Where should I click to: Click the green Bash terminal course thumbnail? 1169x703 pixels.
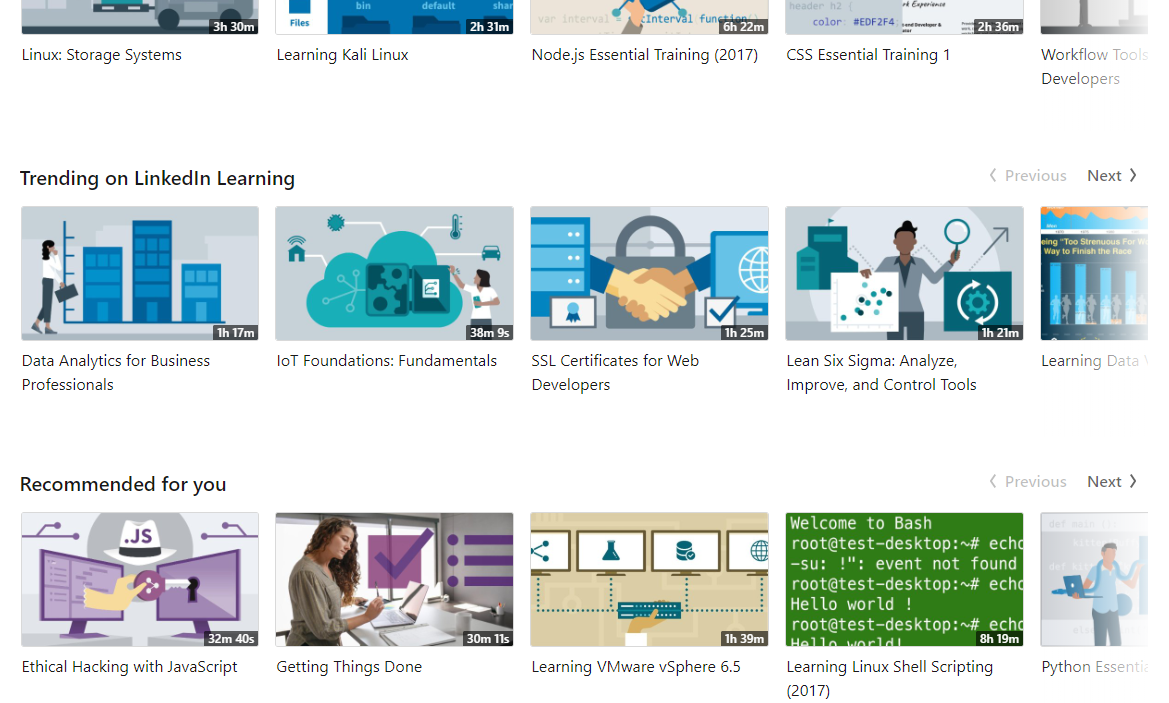click(904, 579)
